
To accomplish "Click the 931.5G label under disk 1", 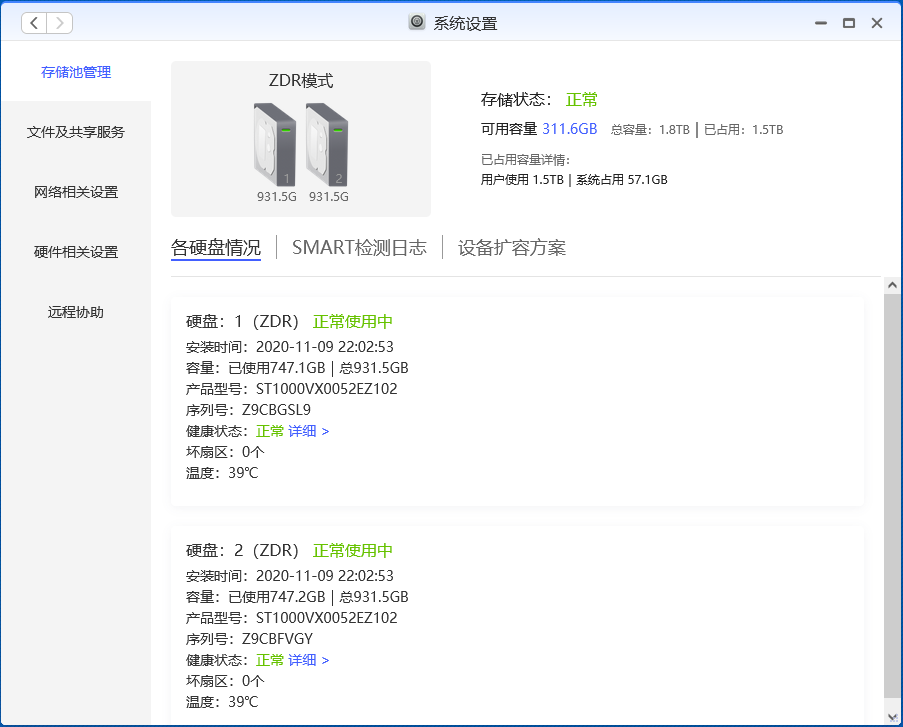I will pyautogui.click(x=277, y=197).
